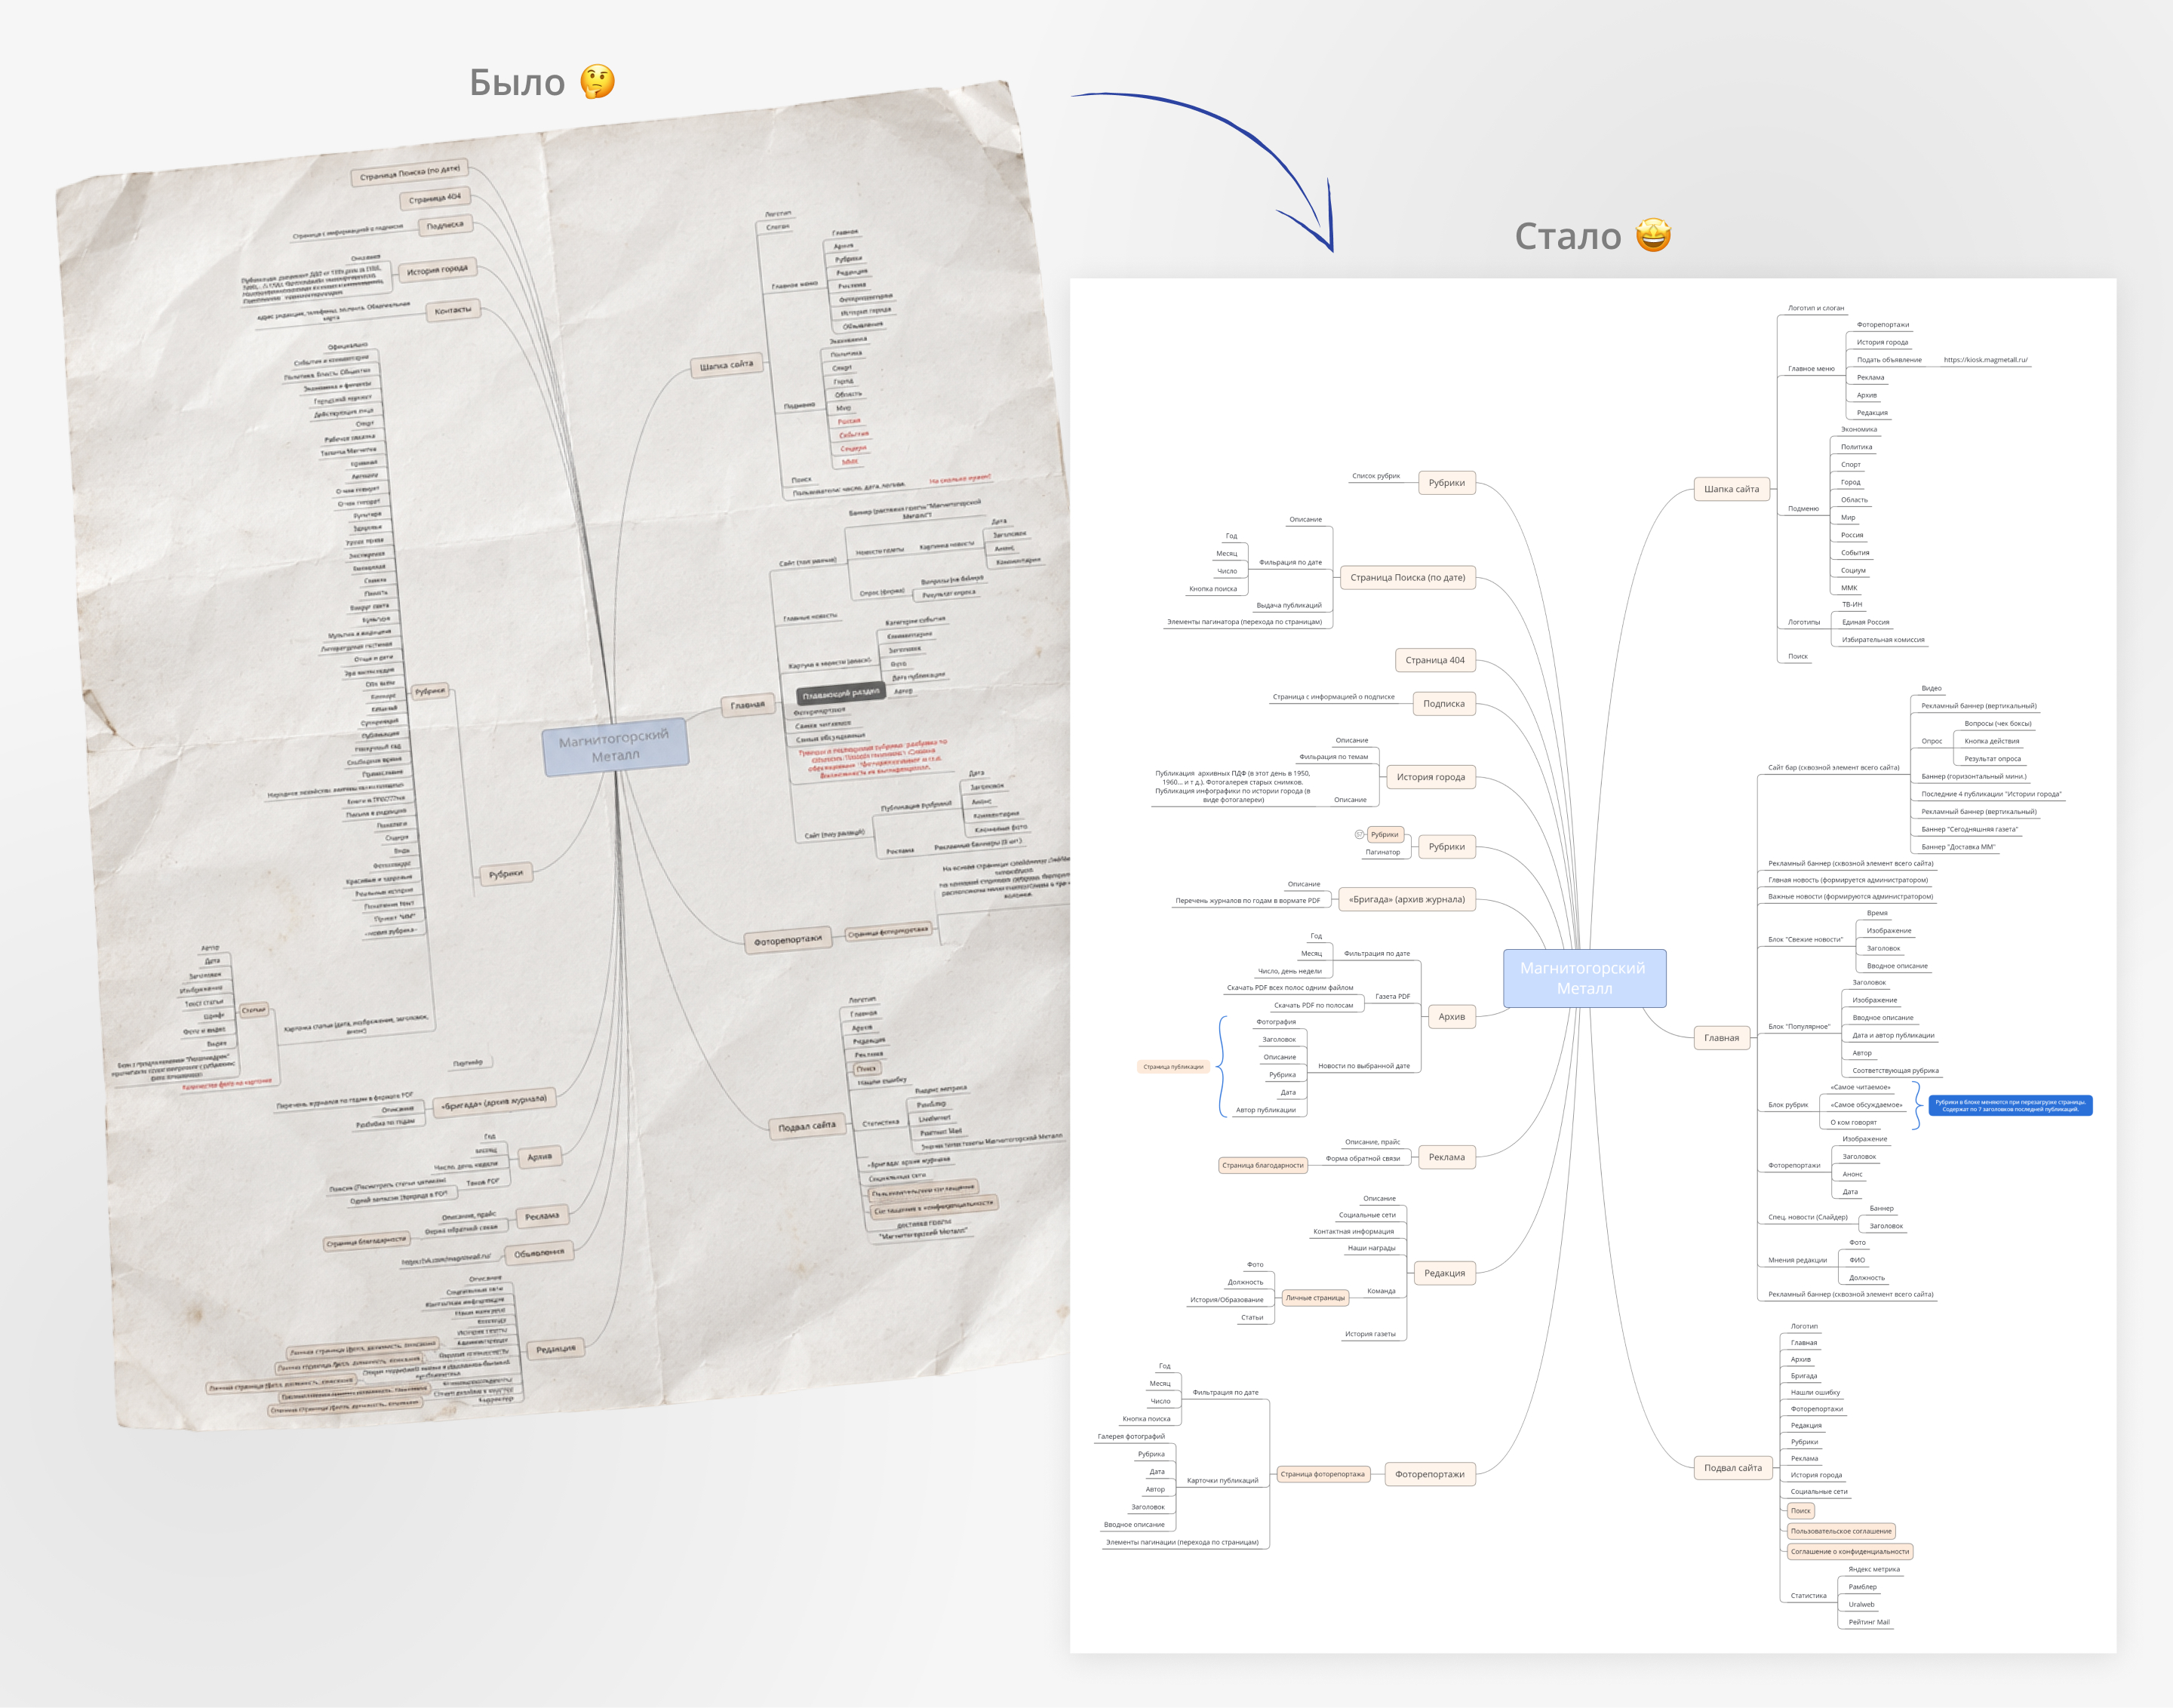Click Пользовательское соглашение node in Стало map
The image size is (2173, 1708).
(x=1841, y=1531)
